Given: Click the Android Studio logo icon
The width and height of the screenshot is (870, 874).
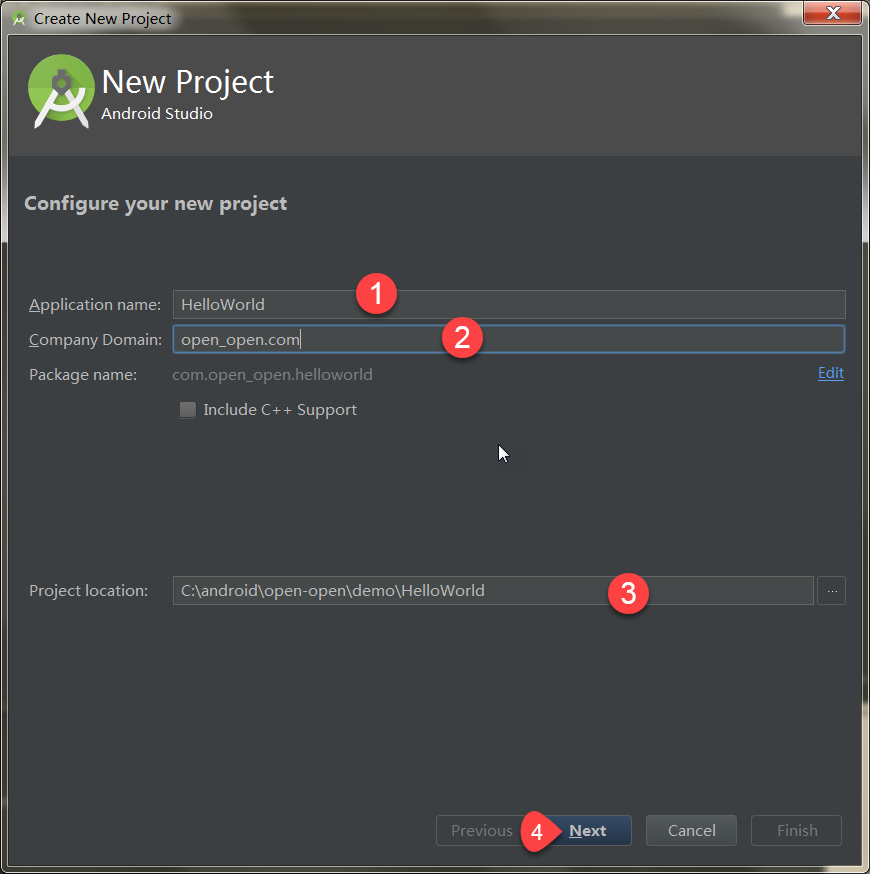Looking at the screenshot, I should coord(60,91).
